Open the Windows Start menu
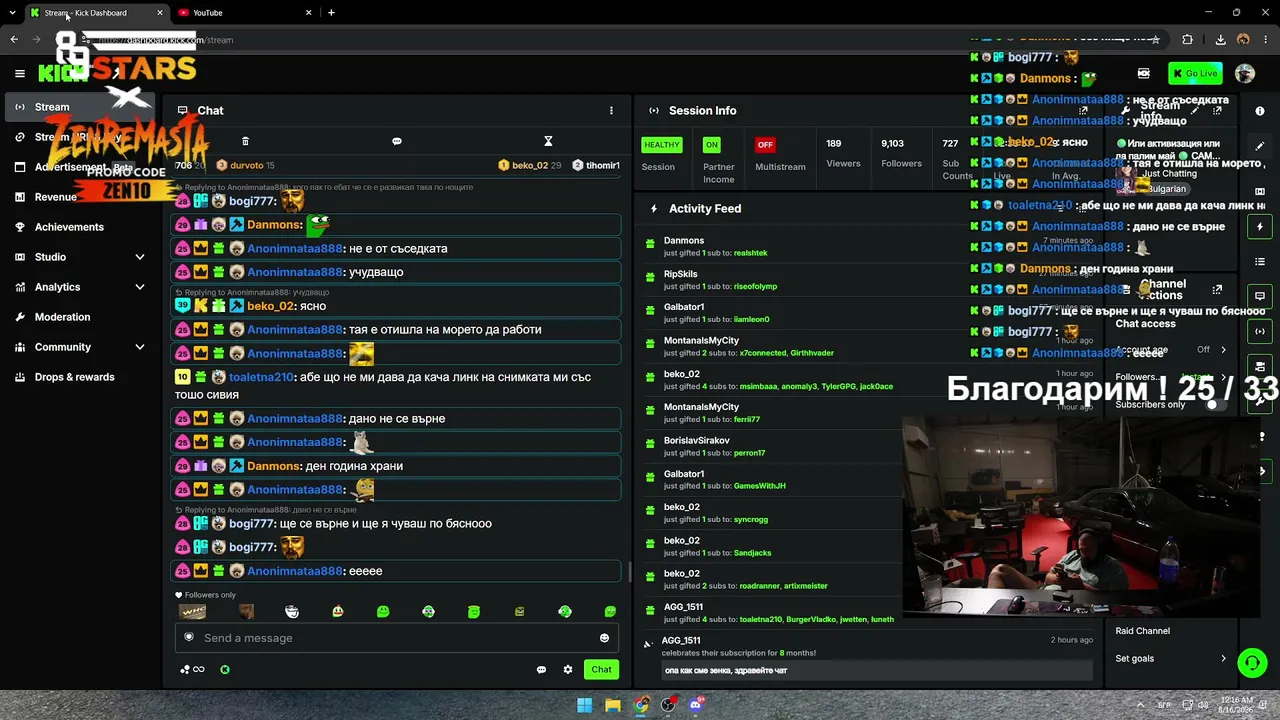1280x720 pixels. click(x=585, y=705)
